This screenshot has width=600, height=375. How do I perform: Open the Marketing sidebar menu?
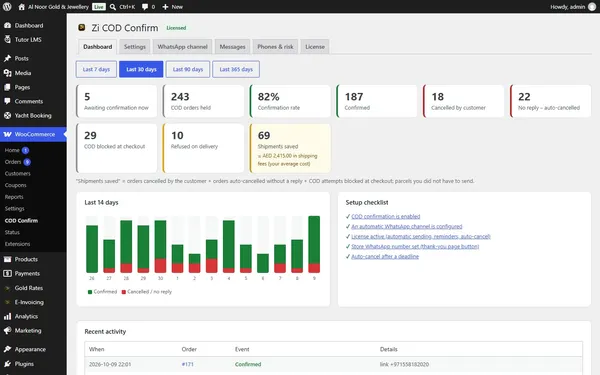tap(28, 331)
